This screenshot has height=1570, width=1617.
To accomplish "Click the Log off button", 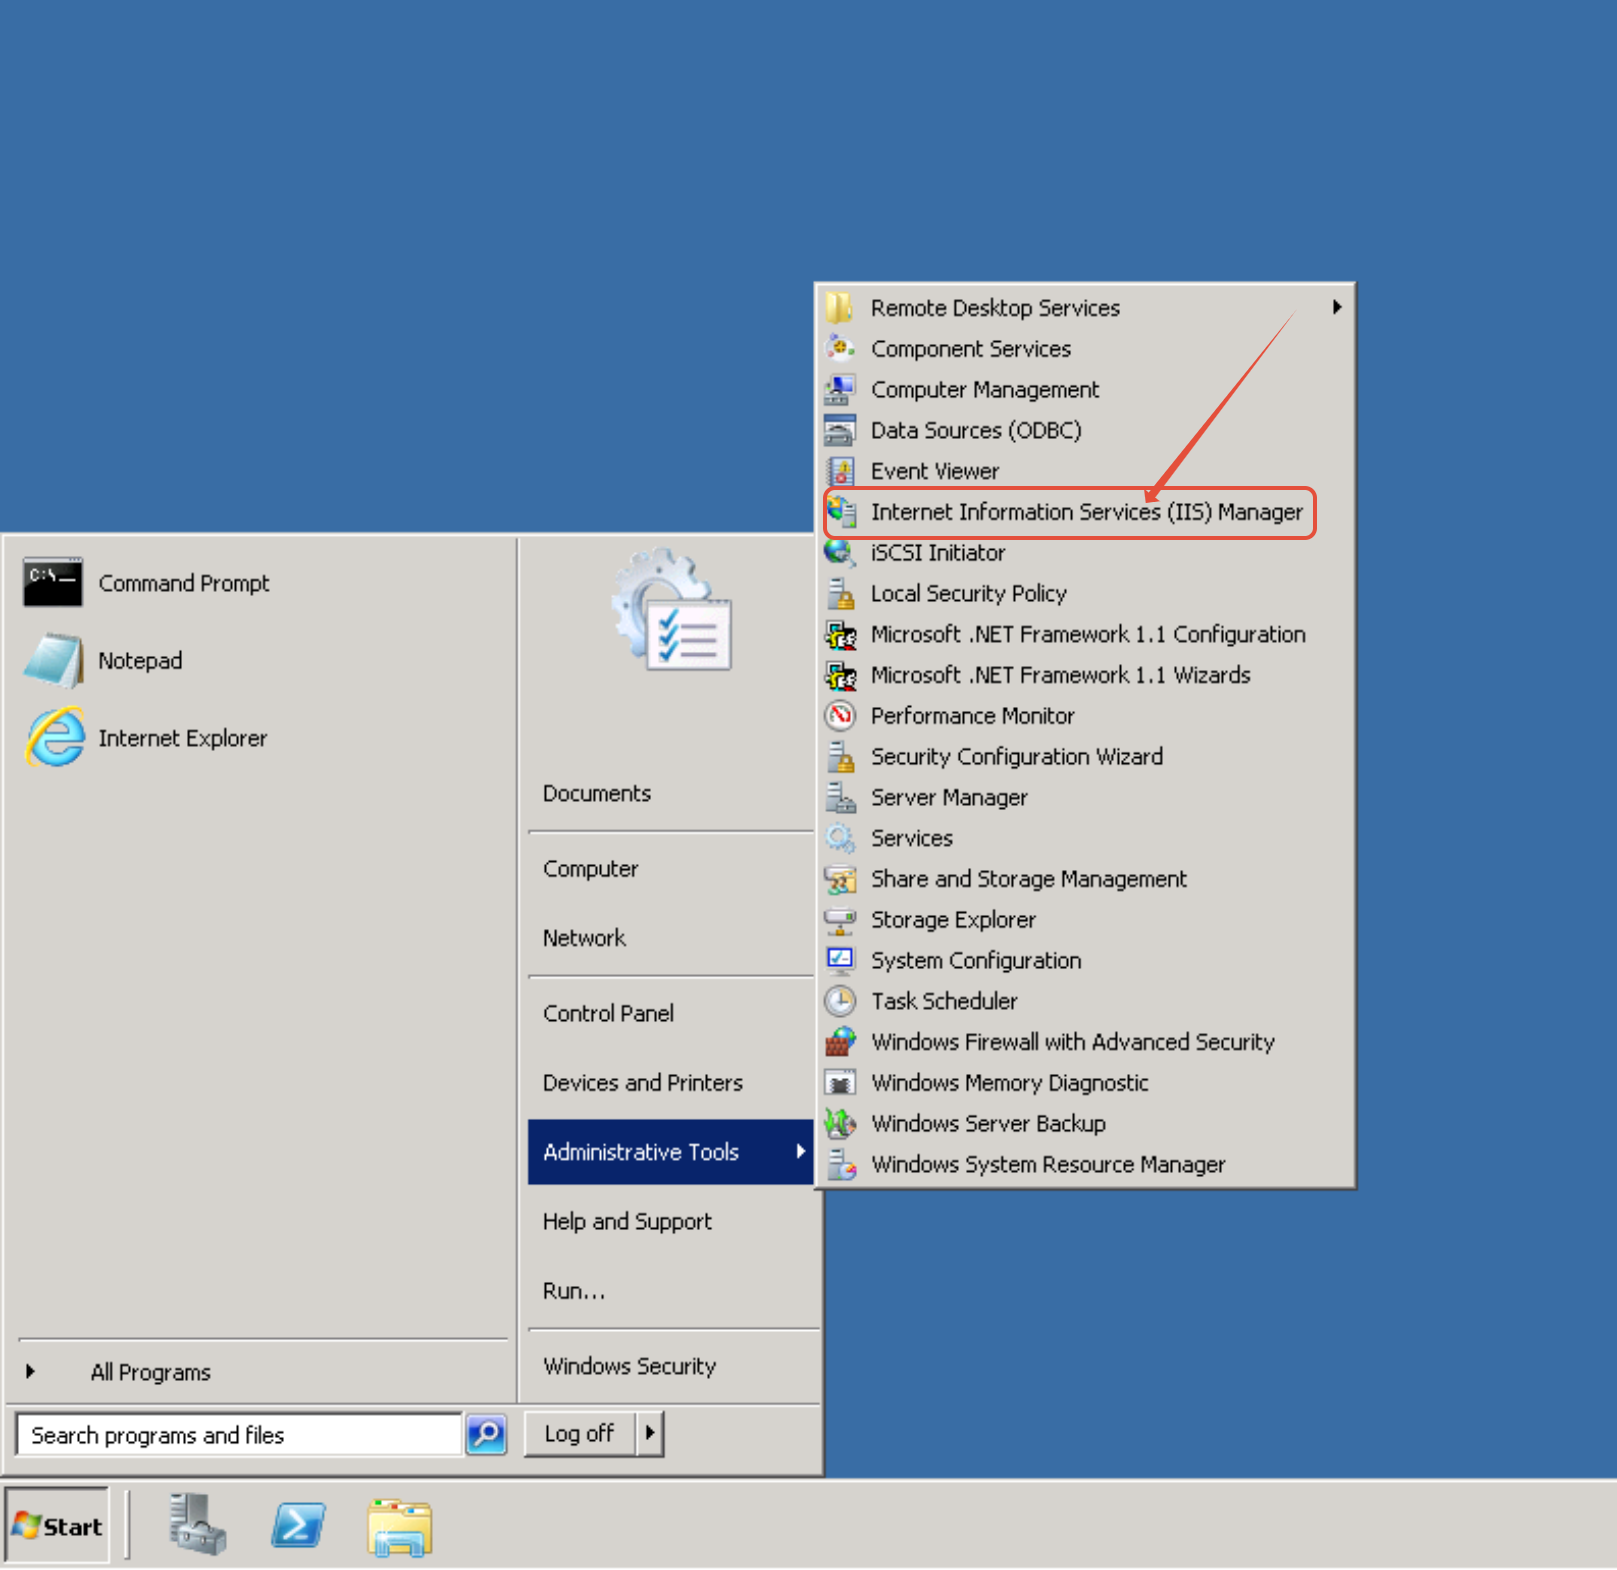I will [580, 1434].
